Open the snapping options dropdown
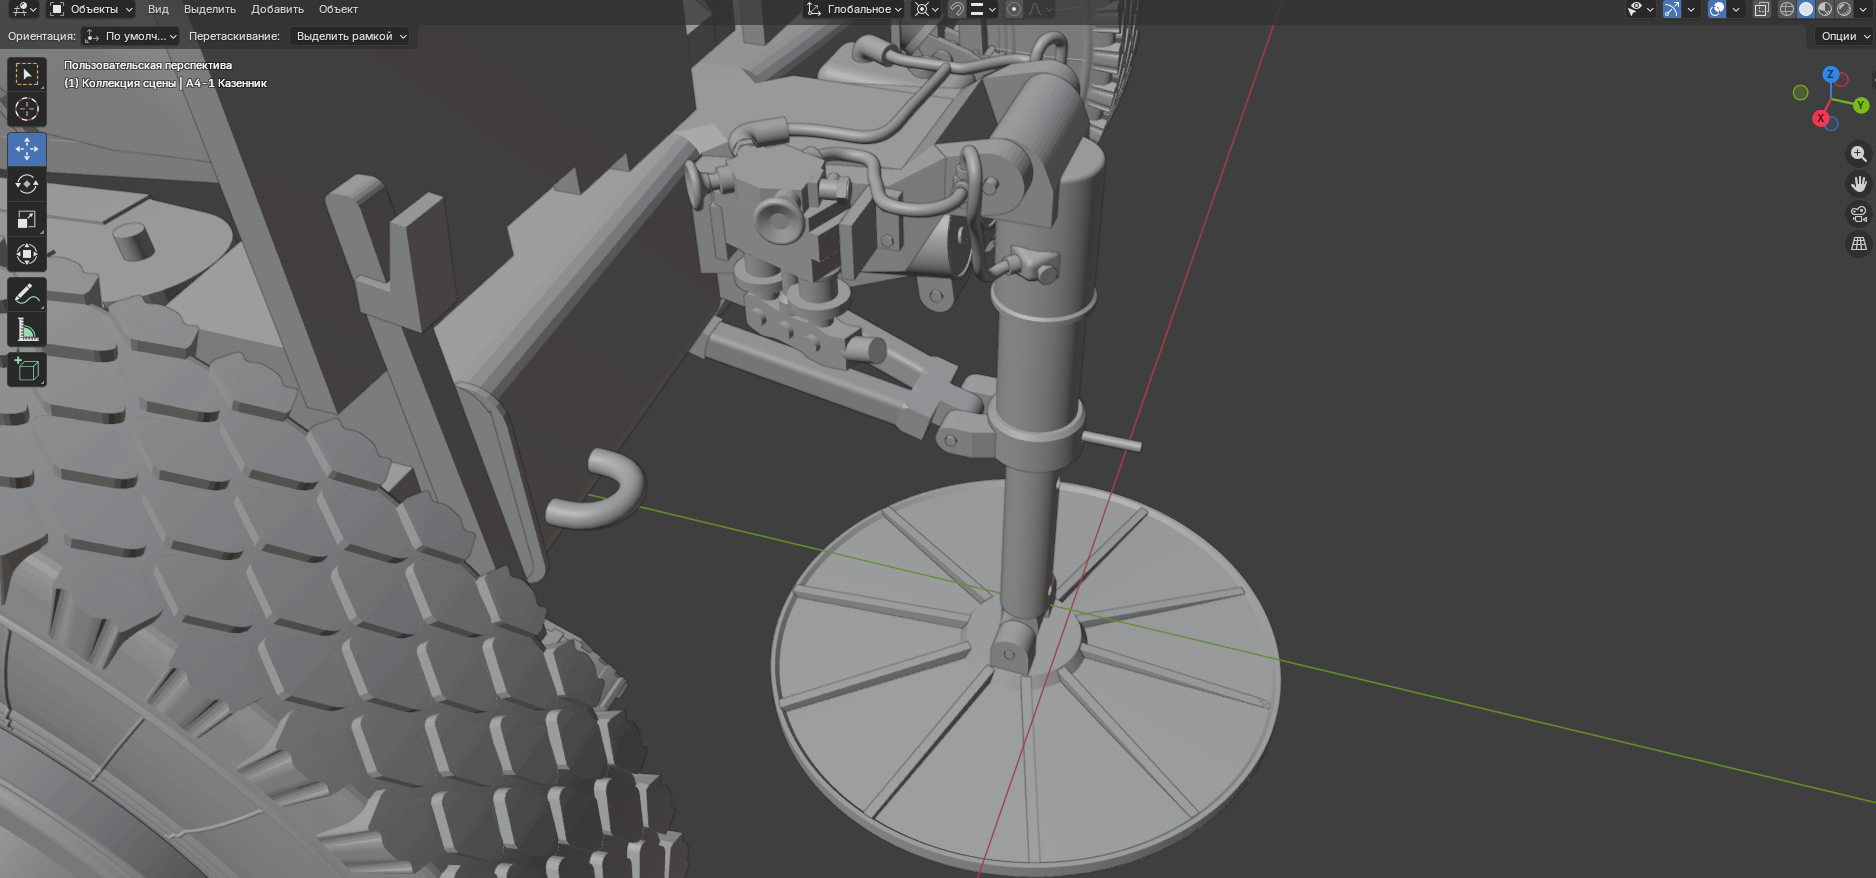1876x878 pixels. click(x=983, y=9)
